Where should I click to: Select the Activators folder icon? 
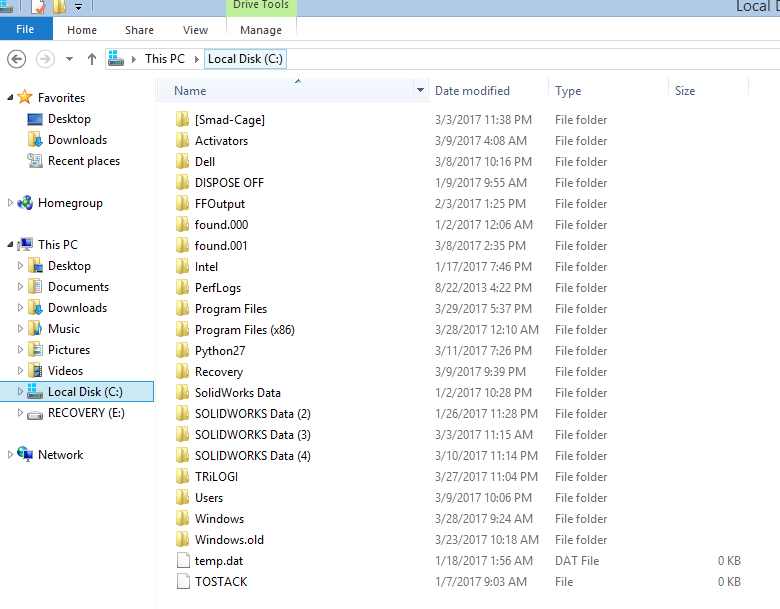183,140
